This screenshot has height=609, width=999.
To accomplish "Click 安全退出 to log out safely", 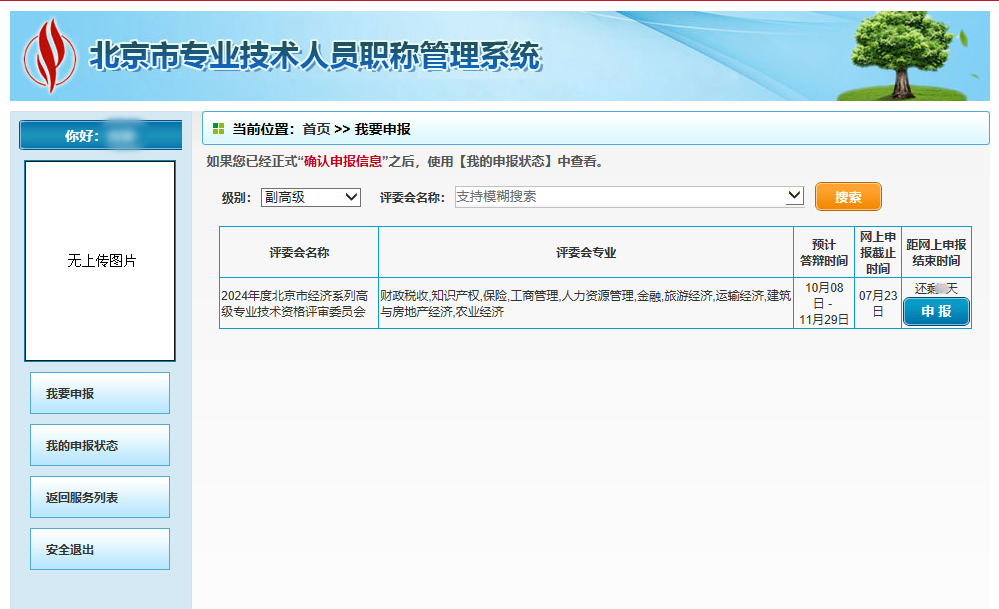I will [x=99, y=548].
